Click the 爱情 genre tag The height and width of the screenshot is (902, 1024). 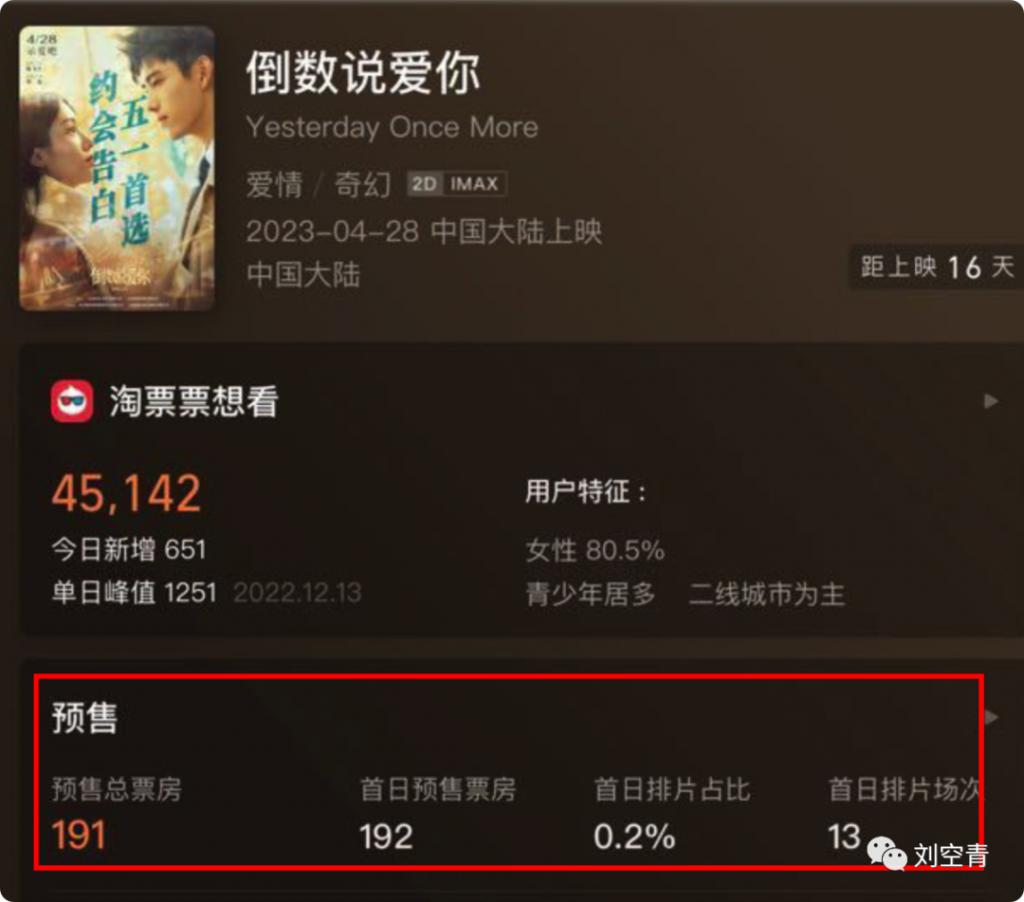pyautogui.click(x=275, y=184)
